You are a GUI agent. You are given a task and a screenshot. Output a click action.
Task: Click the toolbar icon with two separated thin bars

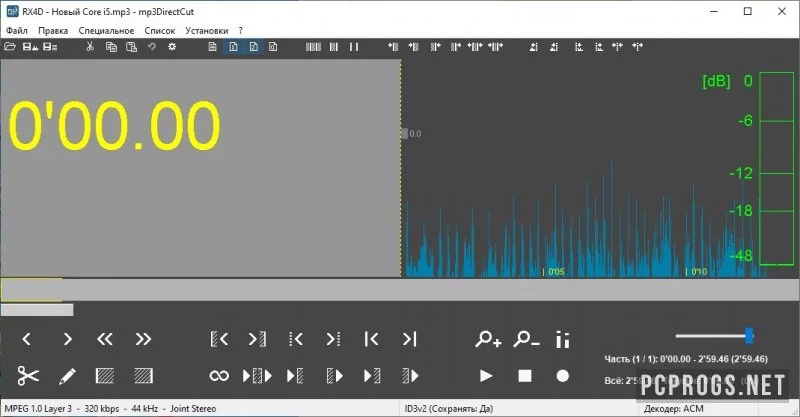point(354,47)
